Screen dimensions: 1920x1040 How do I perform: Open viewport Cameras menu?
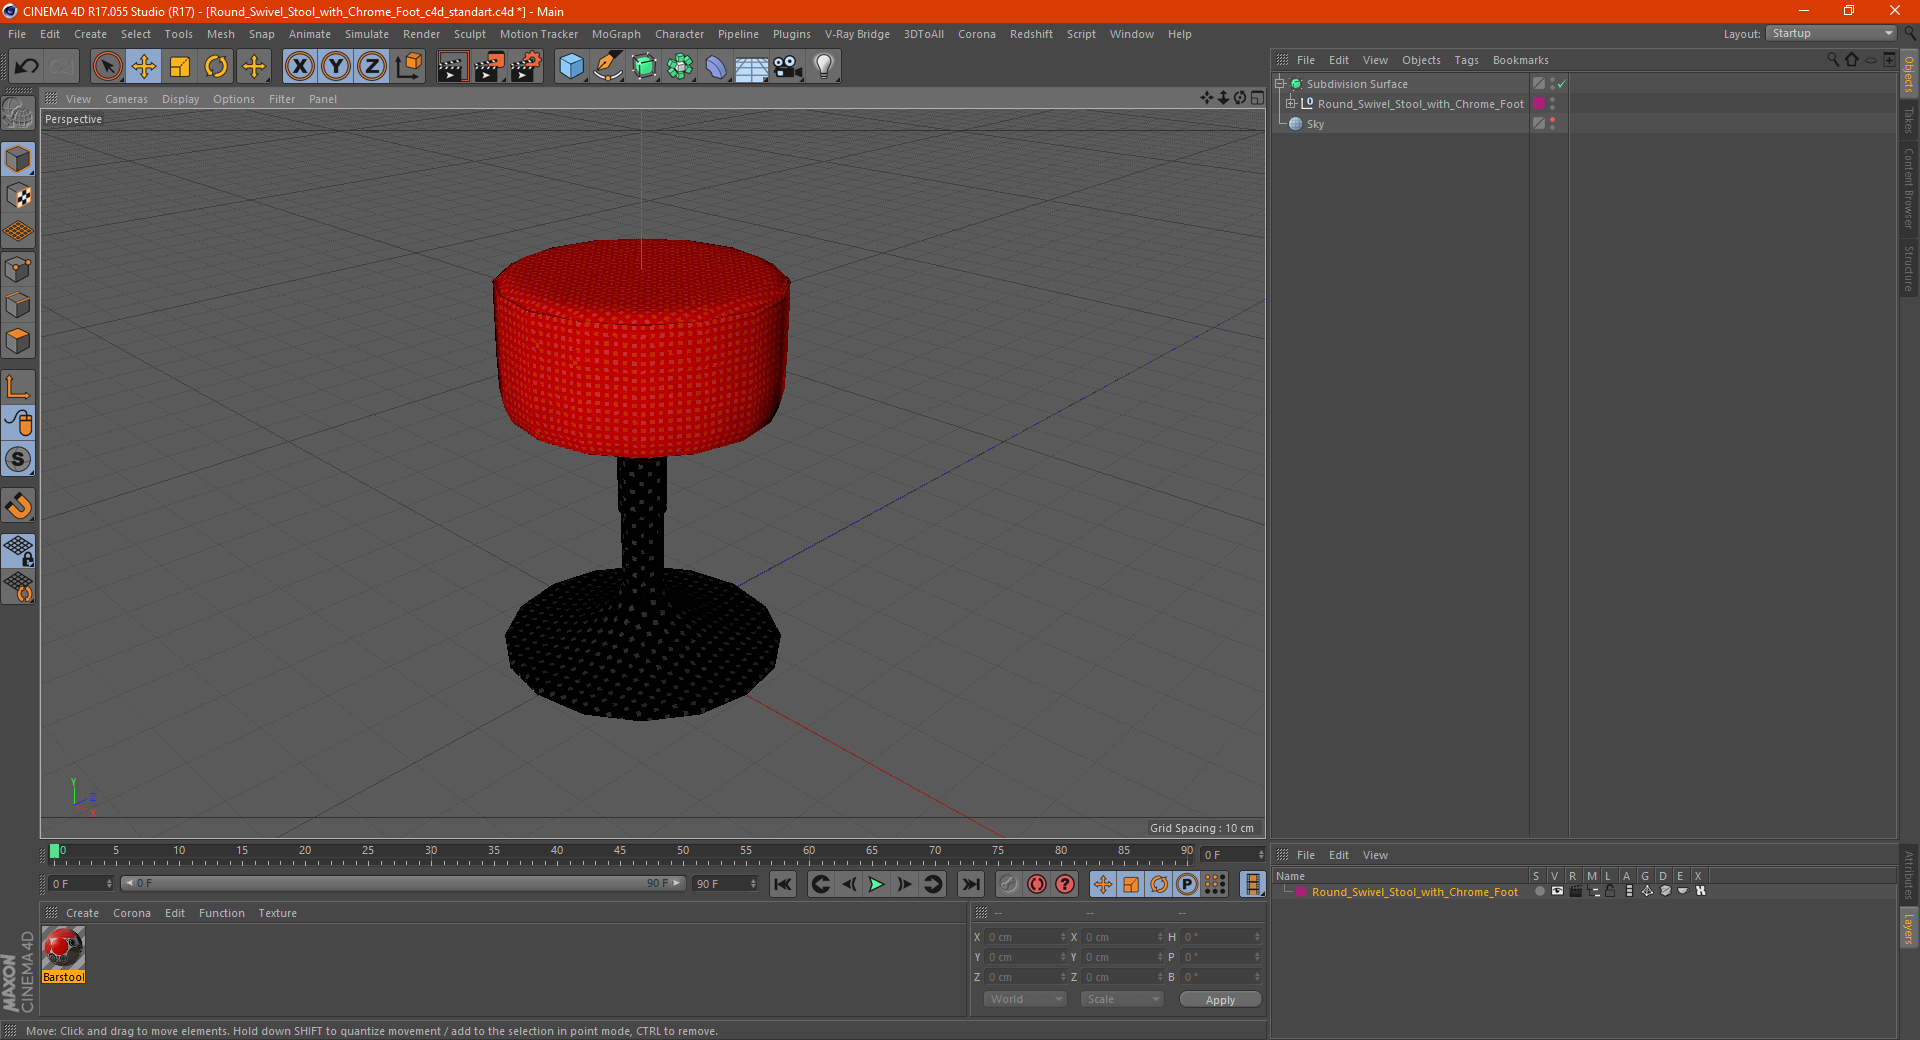pos(126,99)
